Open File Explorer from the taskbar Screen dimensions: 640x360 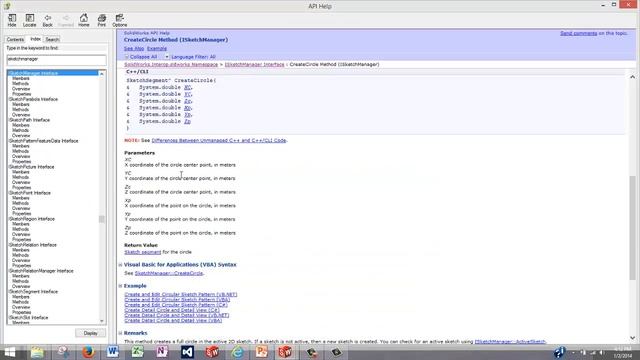(37, 352)
